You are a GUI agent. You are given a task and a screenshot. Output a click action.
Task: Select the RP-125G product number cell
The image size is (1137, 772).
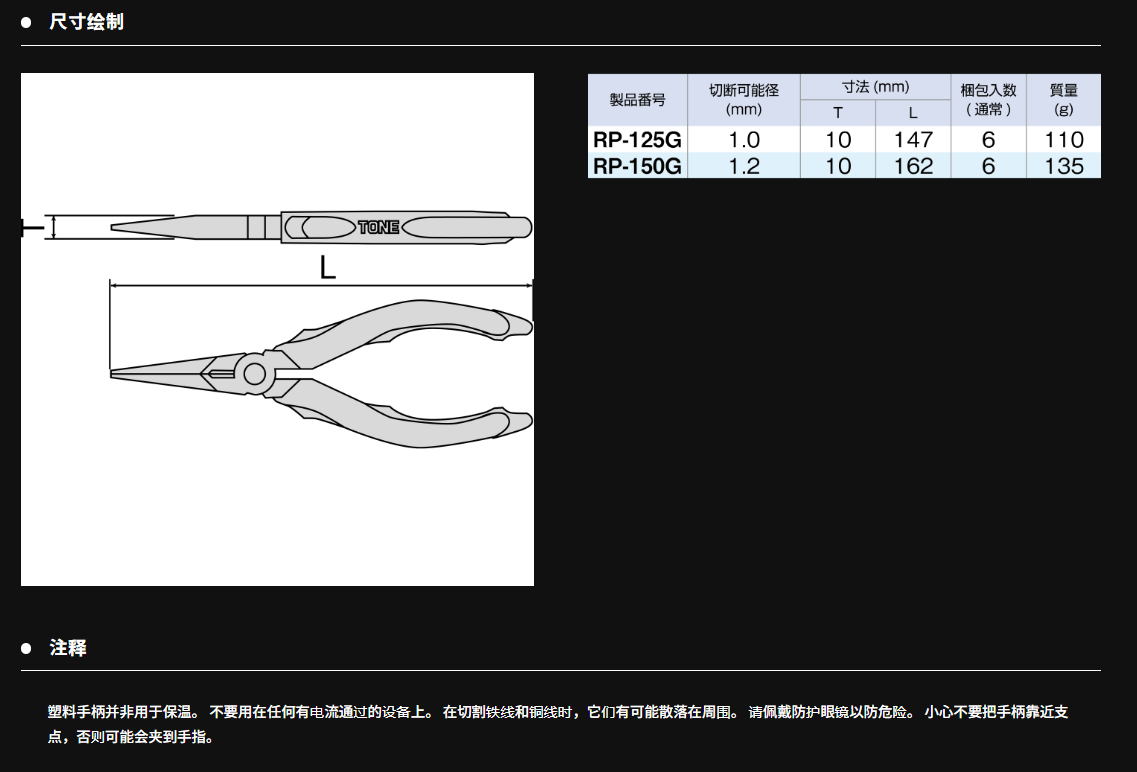pyautogui.click(x=637, y=140)
